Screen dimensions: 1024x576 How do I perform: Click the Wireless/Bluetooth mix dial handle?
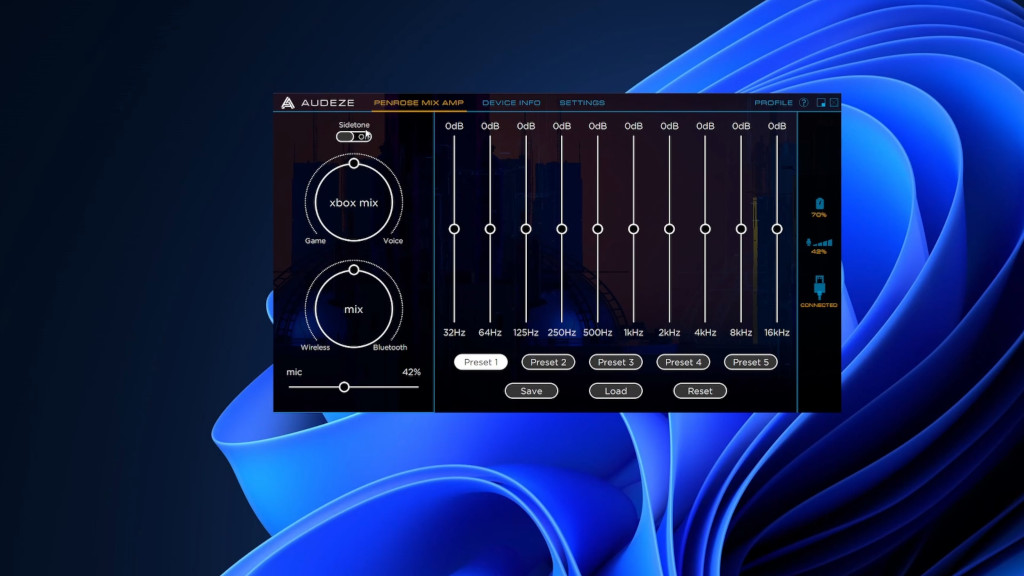pos(354,270)
